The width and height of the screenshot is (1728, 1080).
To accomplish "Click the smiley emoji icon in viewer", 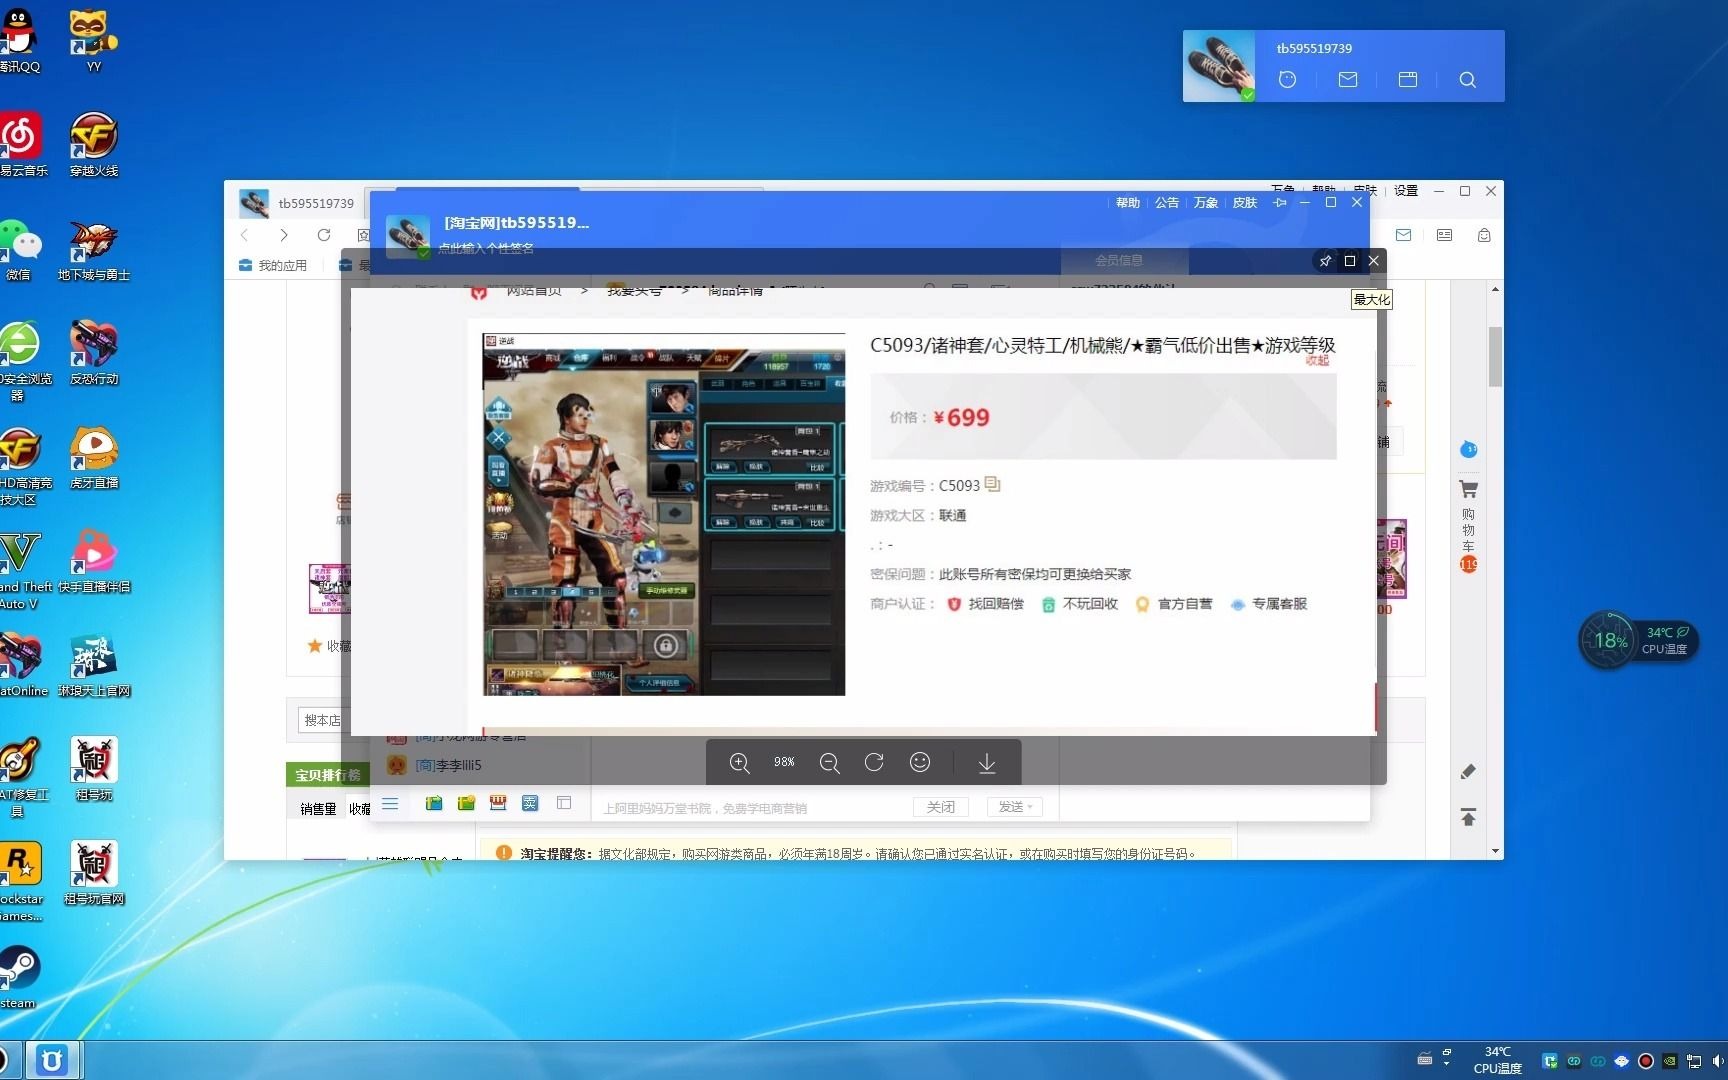I will [x=920, y=762].
